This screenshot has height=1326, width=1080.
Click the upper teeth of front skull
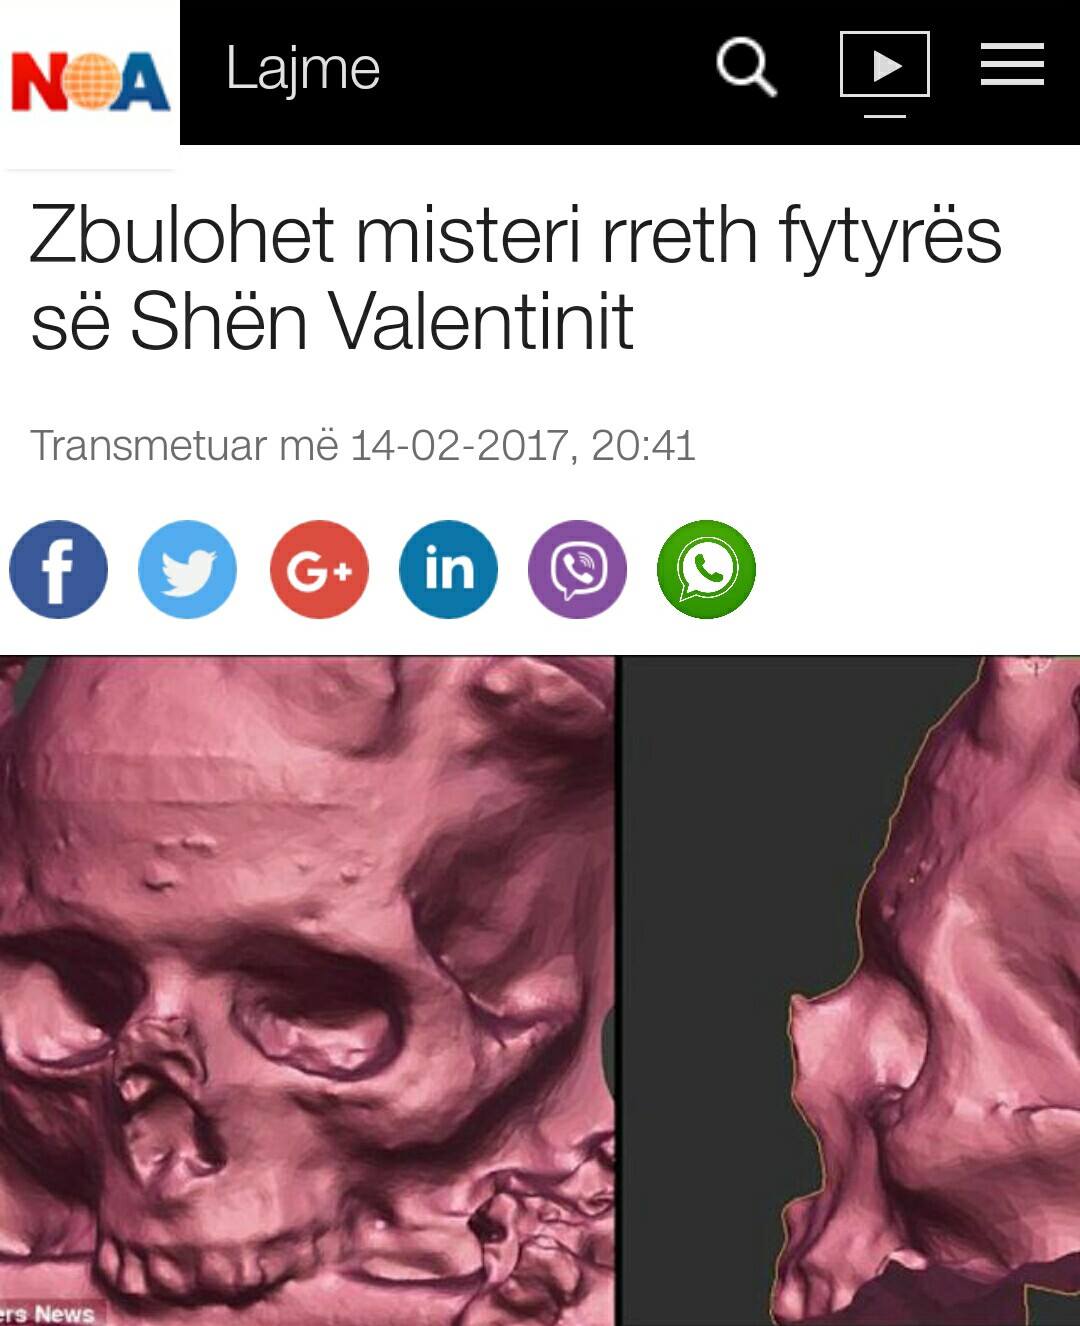click(x=200, y=1272)
